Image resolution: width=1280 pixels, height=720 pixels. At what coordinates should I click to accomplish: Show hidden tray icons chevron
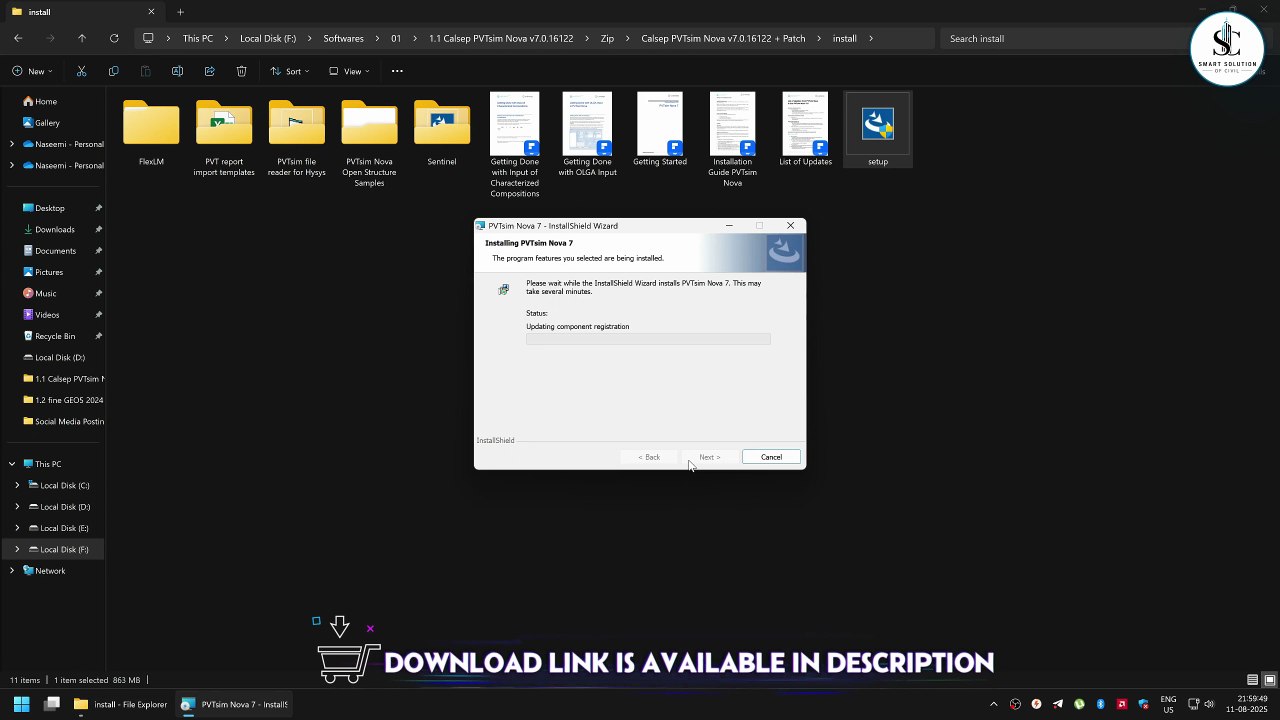(994, 704)
